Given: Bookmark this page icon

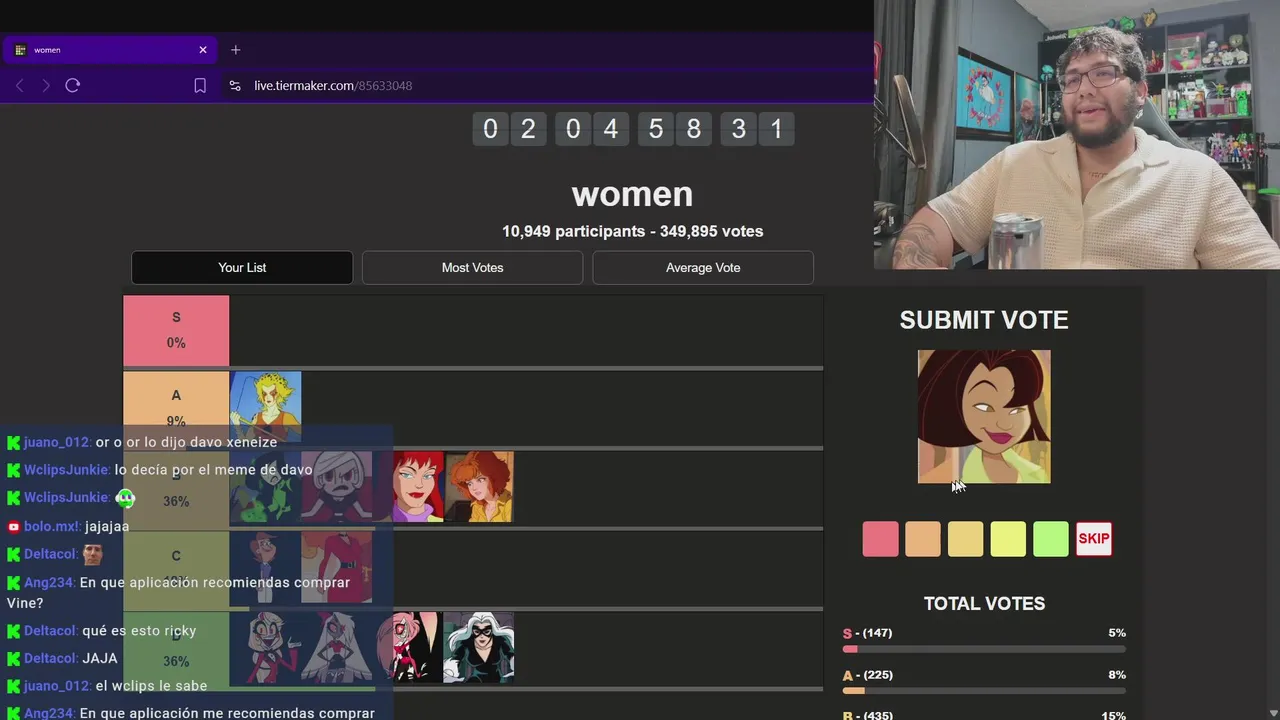Looking at the screenshot, I should pyautogui.click(x=200, y=86).
